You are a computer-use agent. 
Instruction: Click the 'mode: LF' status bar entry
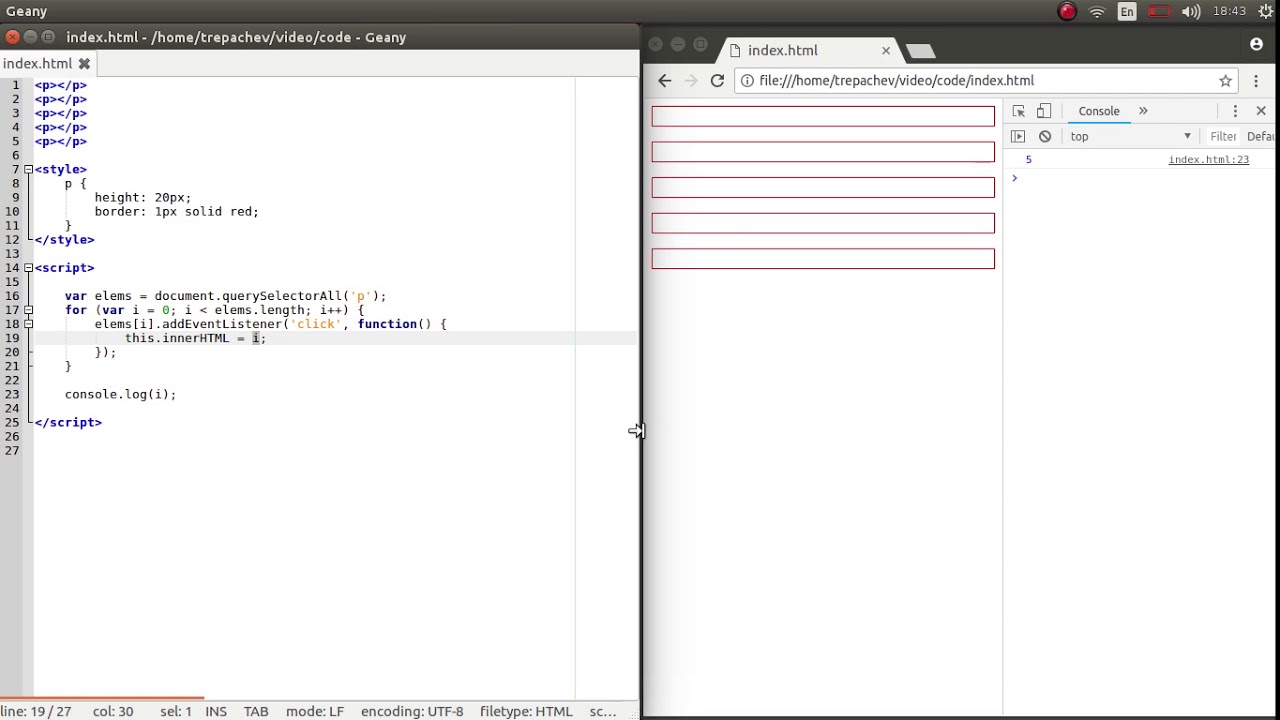[315, 711]
